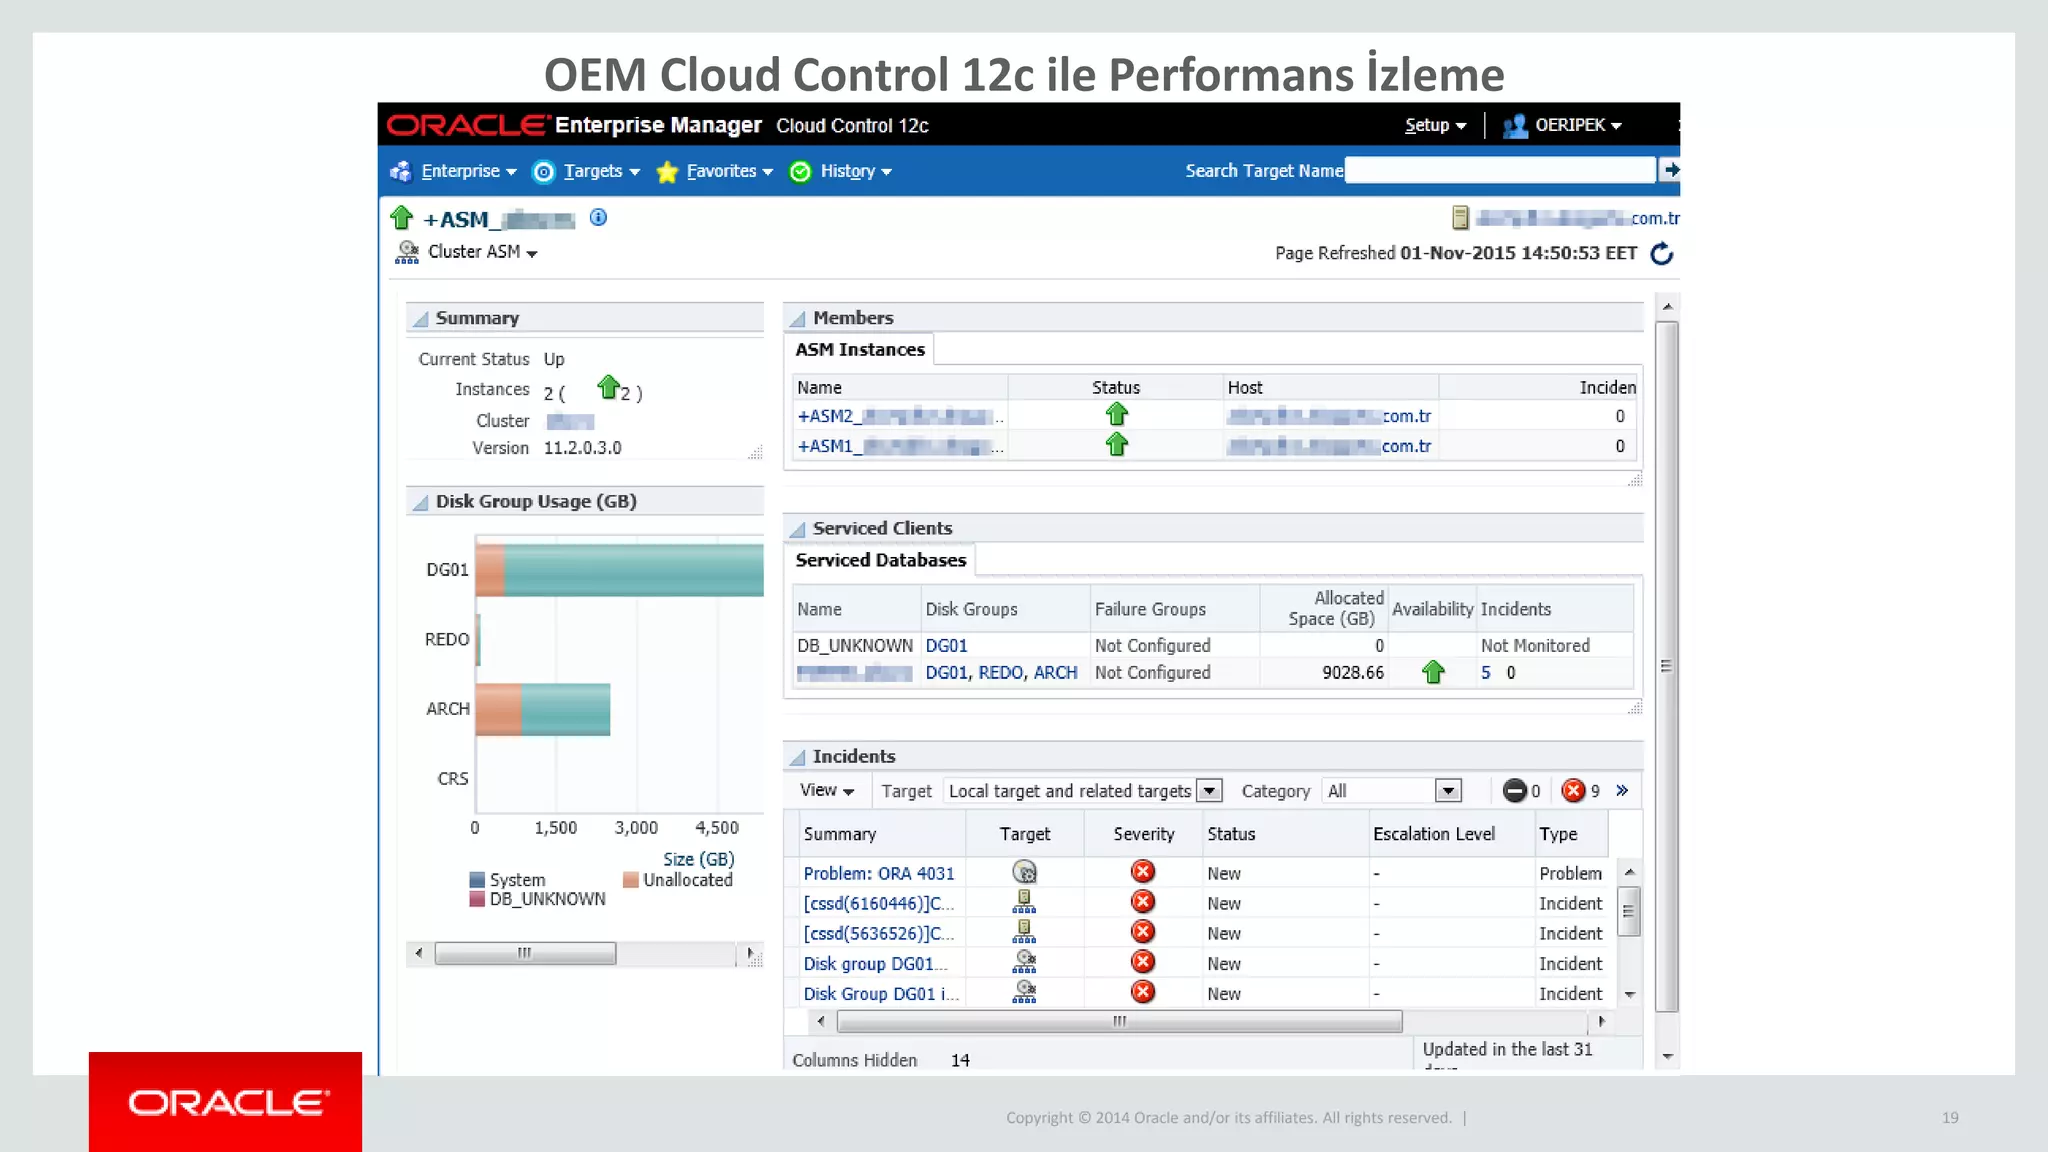Click the page refresh icon
The image size is (2048, 1152).
point(1662,254)
